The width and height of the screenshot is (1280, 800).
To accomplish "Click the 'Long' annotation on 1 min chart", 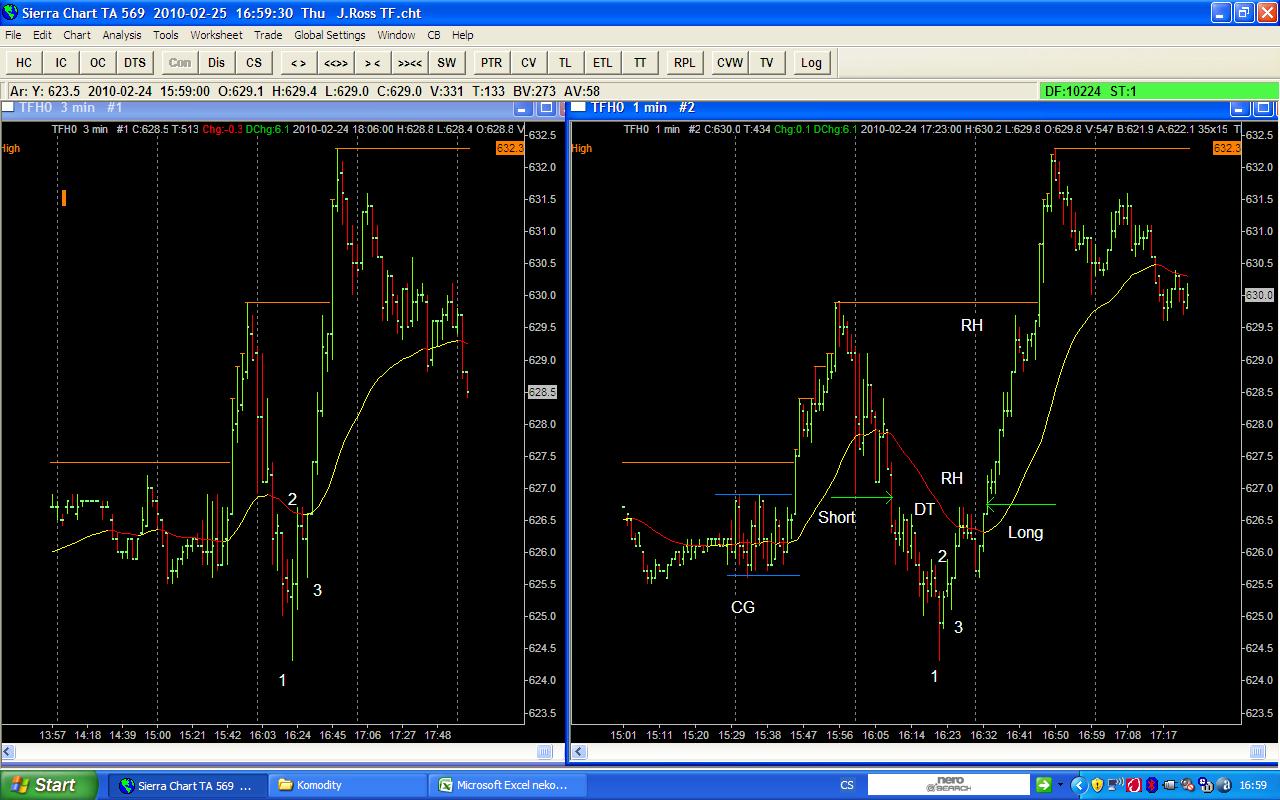I will [1025, 532].
